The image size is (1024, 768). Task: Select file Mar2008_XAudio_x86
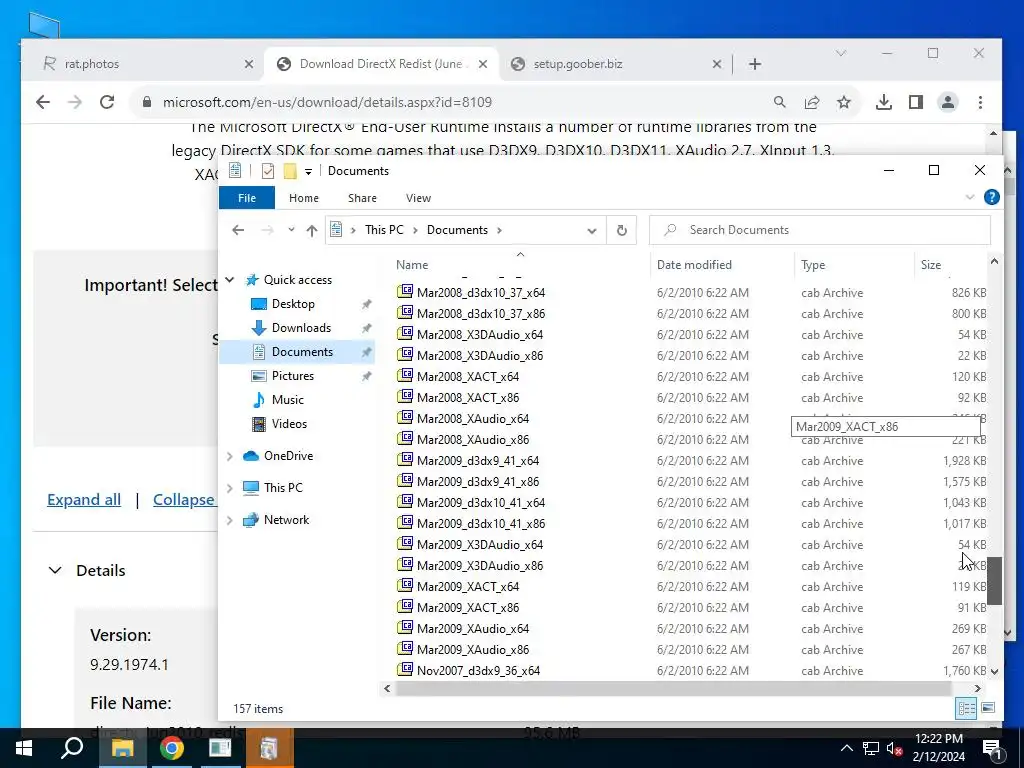coord(473,440)
